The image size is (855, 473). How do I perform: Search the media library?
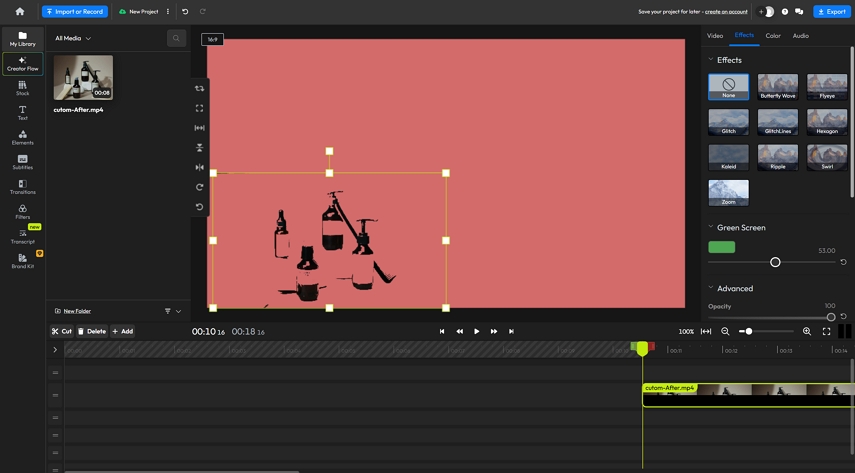point(176,38)
